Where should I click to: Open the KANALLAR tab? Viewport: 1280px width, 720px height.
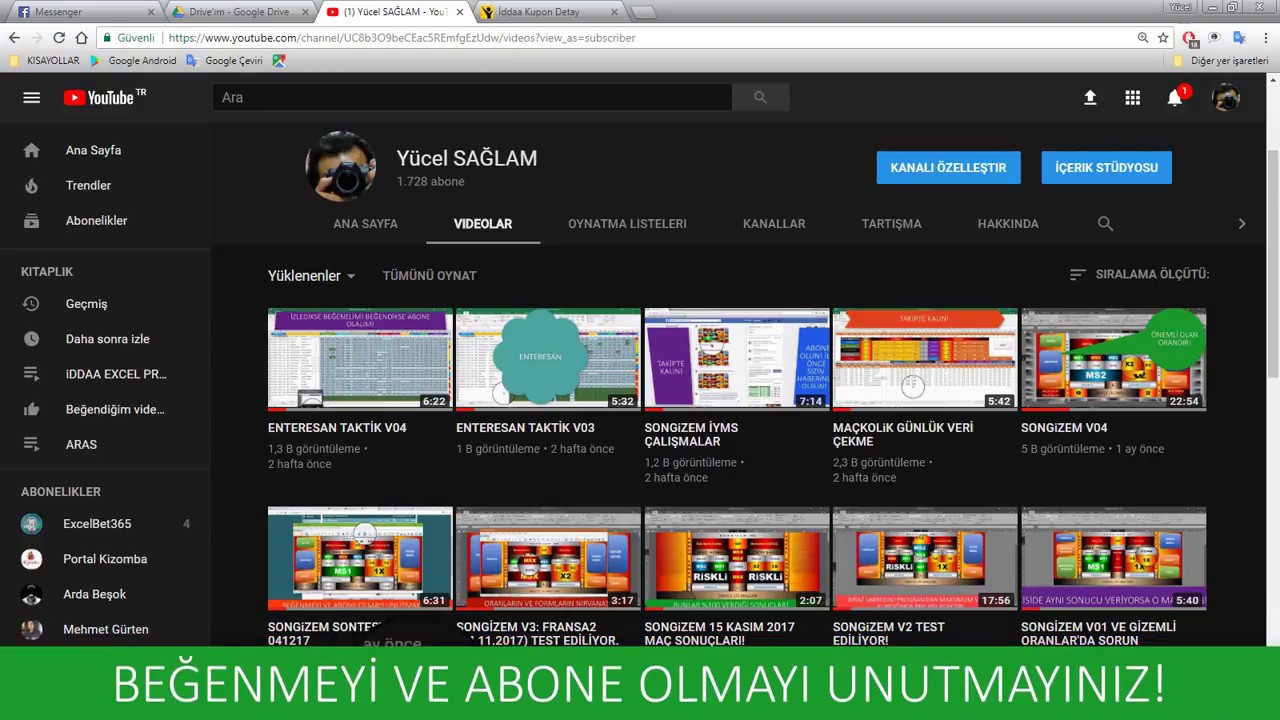coord(774,224)
